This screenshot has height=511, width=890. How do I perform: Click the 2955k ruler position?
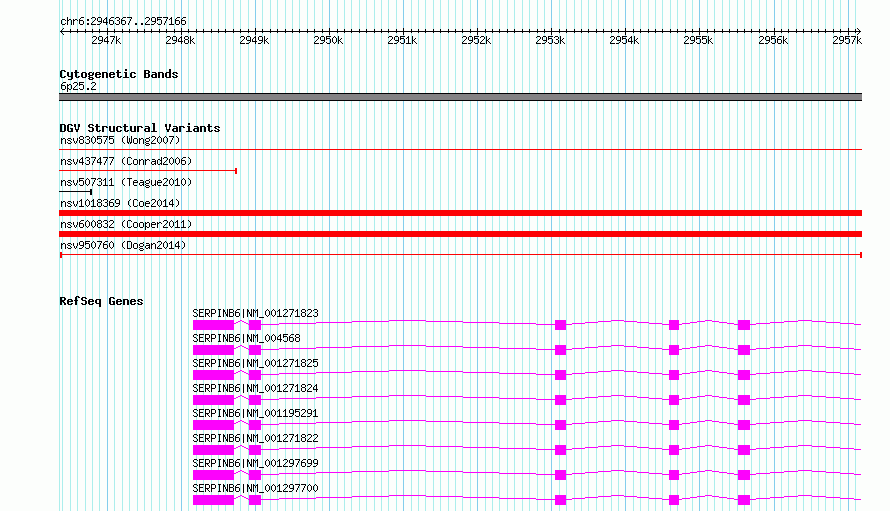698,40
